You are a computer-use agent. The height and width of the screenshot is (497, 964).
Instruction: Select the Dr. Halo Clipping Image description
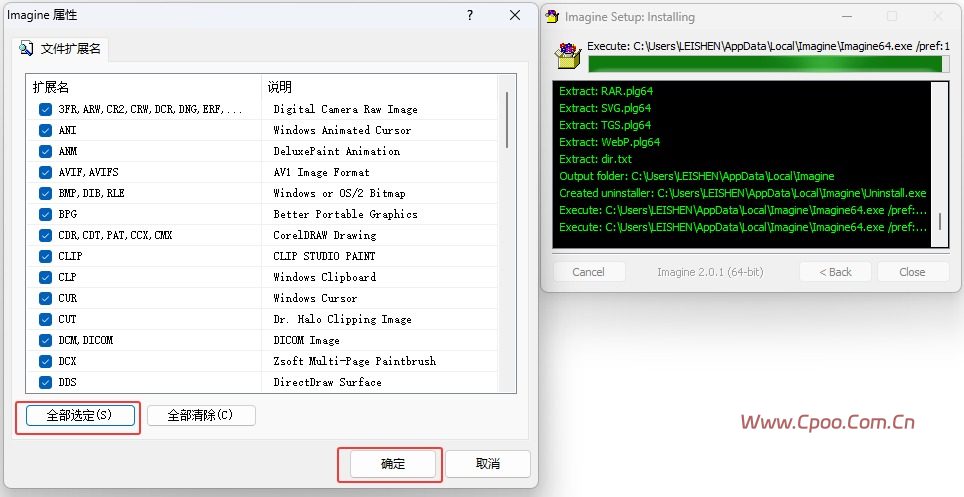click(342, 319)
